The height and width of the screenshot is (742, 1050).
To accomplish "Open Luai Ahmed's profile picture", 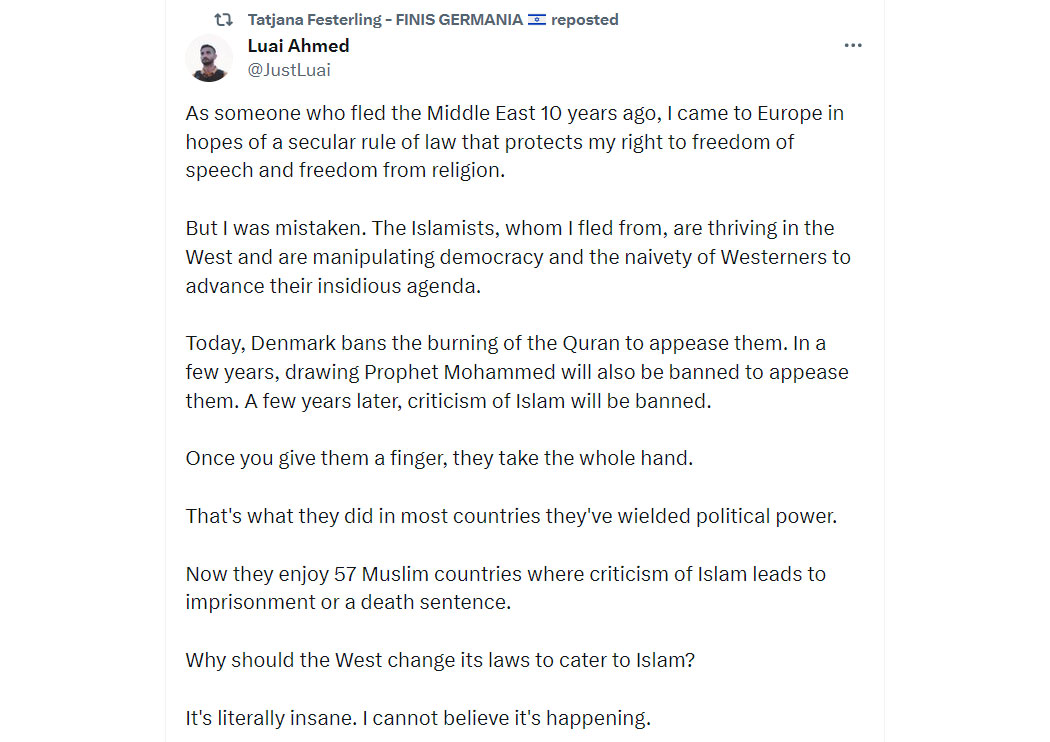I will 209,58.
